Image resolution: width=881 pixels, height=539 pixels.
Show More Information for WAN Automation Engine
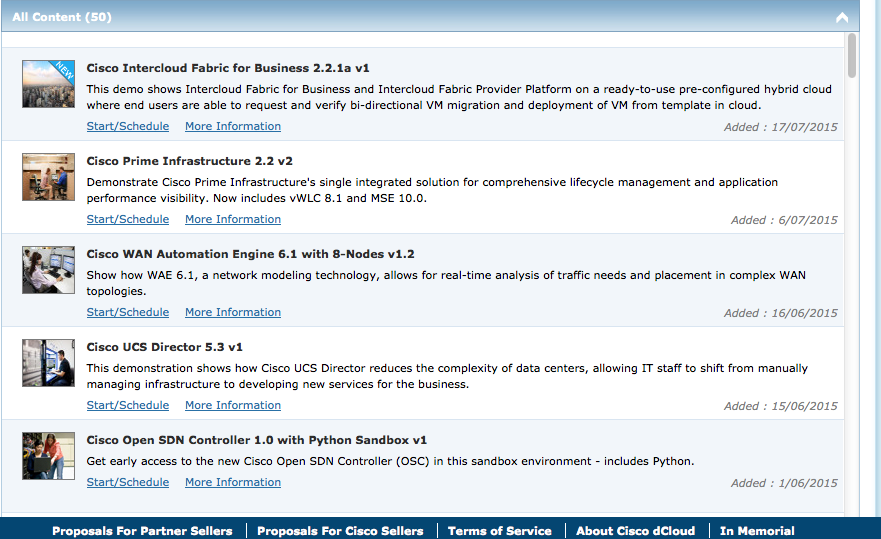[x=233, y=313]
